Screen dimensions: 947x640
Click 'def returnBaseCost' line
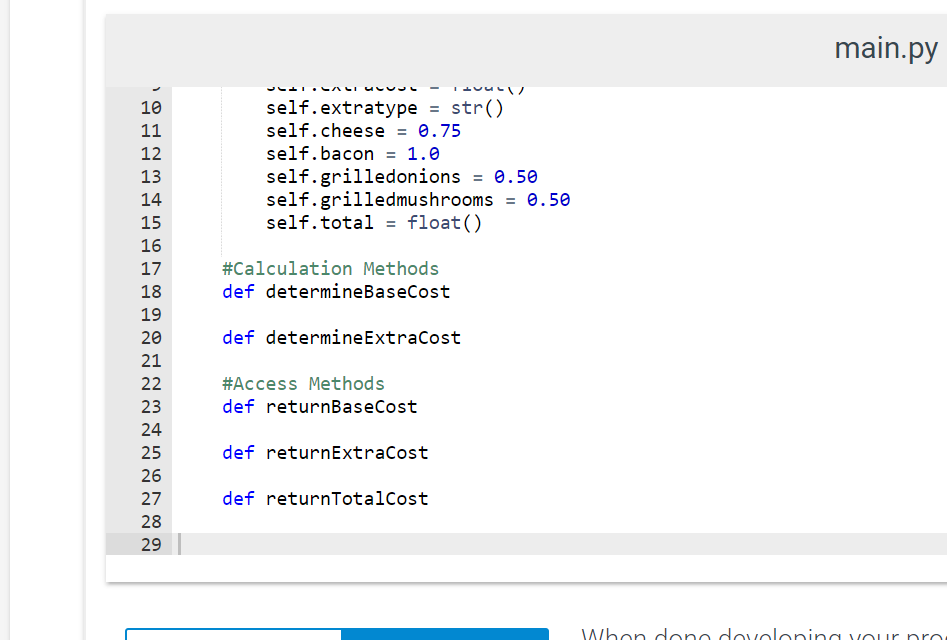[x=319, y=407]
